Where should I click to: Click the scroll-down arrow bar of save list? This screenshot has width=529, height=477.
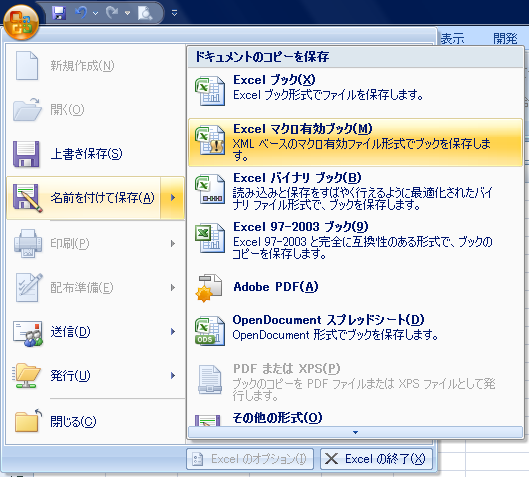[x=355, y=432]
